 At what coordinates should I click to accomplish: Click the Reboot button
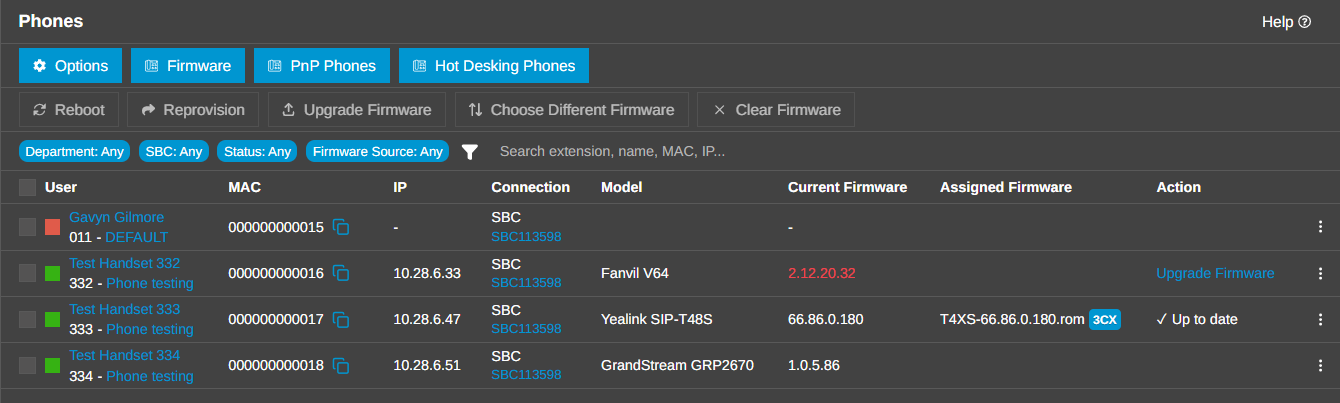[x=69, y=110]
